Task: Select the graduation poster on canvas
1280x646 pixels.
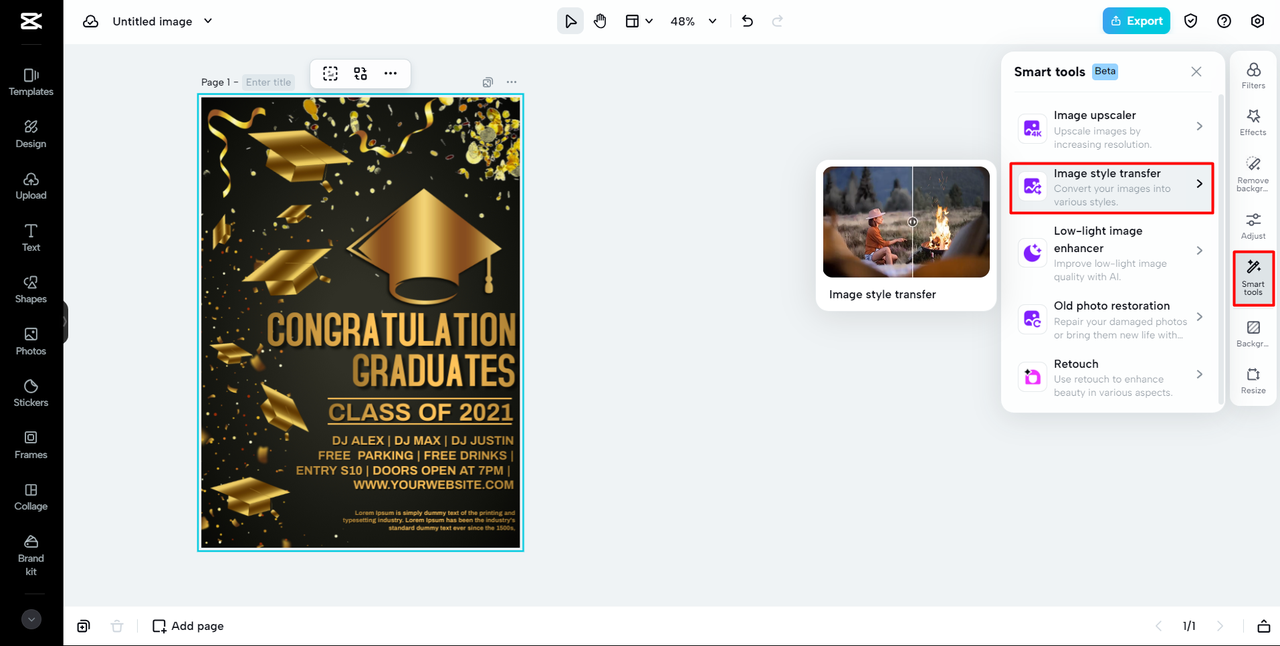Action: 360,322
